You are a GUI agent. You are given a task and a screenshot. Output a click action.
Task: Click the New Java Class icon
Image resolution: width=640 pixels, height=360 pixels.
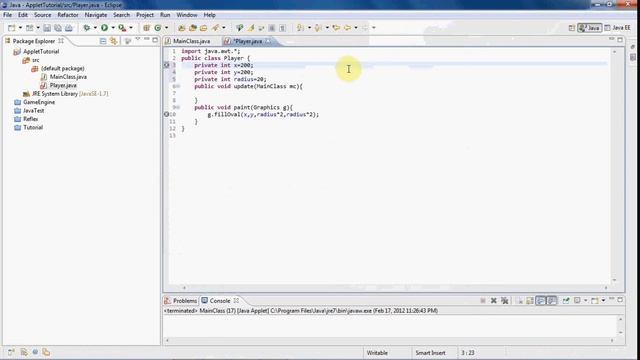(x=158, y=28)
